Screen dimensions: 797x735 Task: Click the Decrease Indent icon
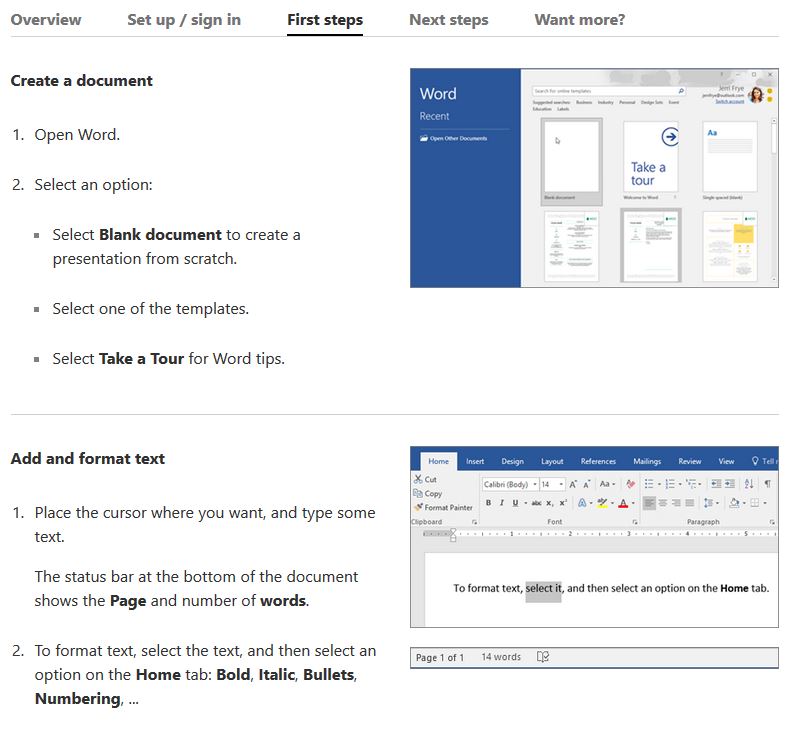(x=716, y=484)
